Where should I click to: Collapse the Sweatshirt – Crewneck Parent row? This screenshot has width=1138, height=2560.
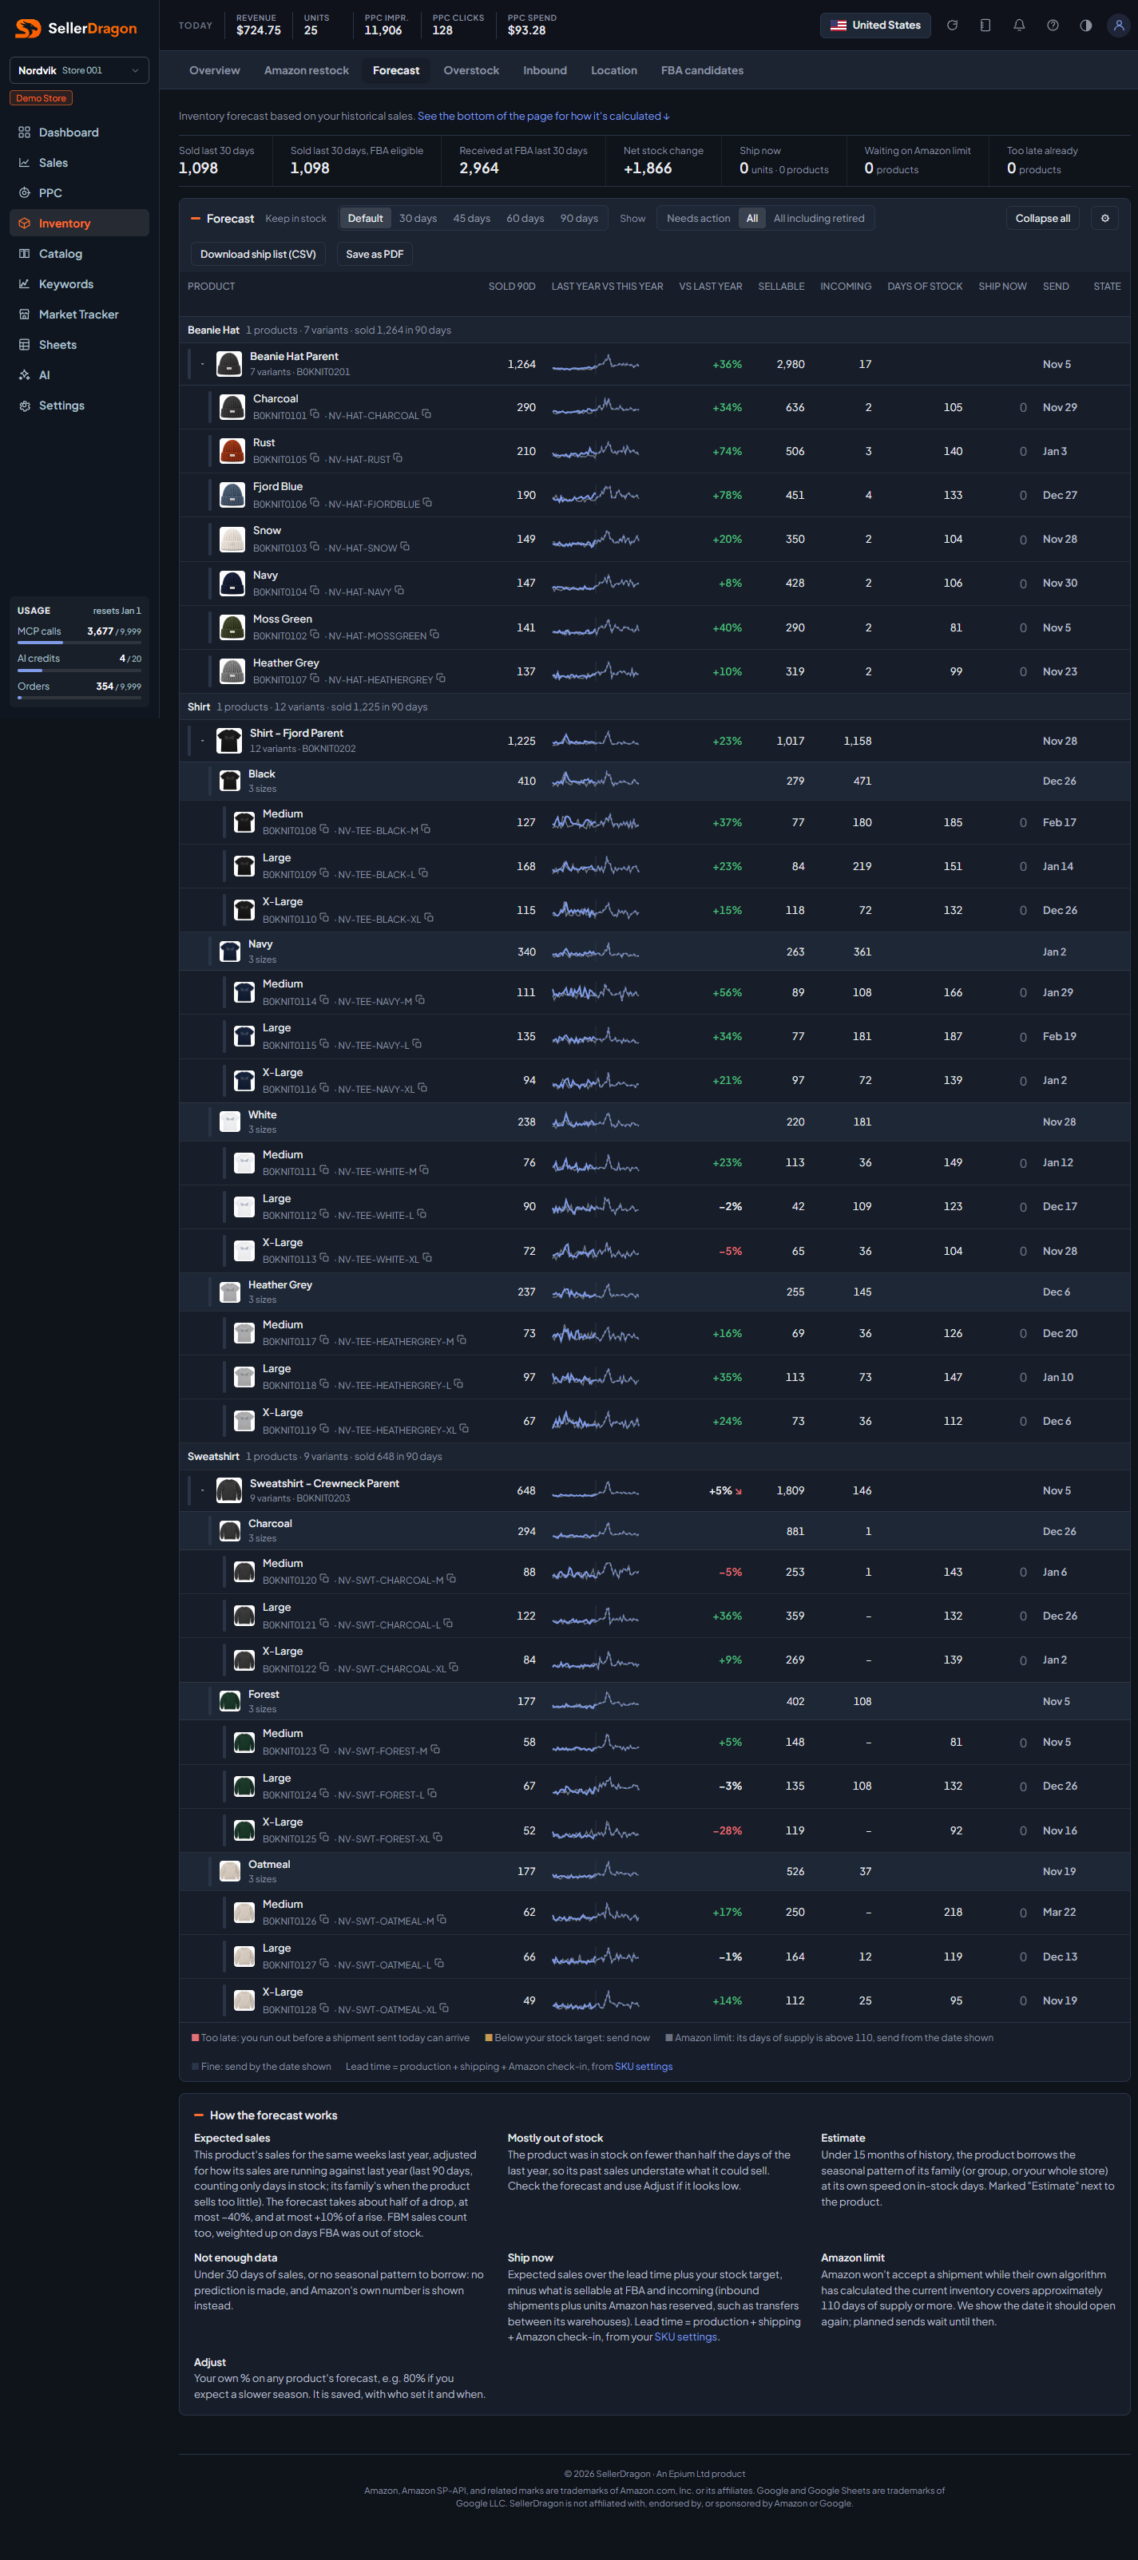[202, 1490]
